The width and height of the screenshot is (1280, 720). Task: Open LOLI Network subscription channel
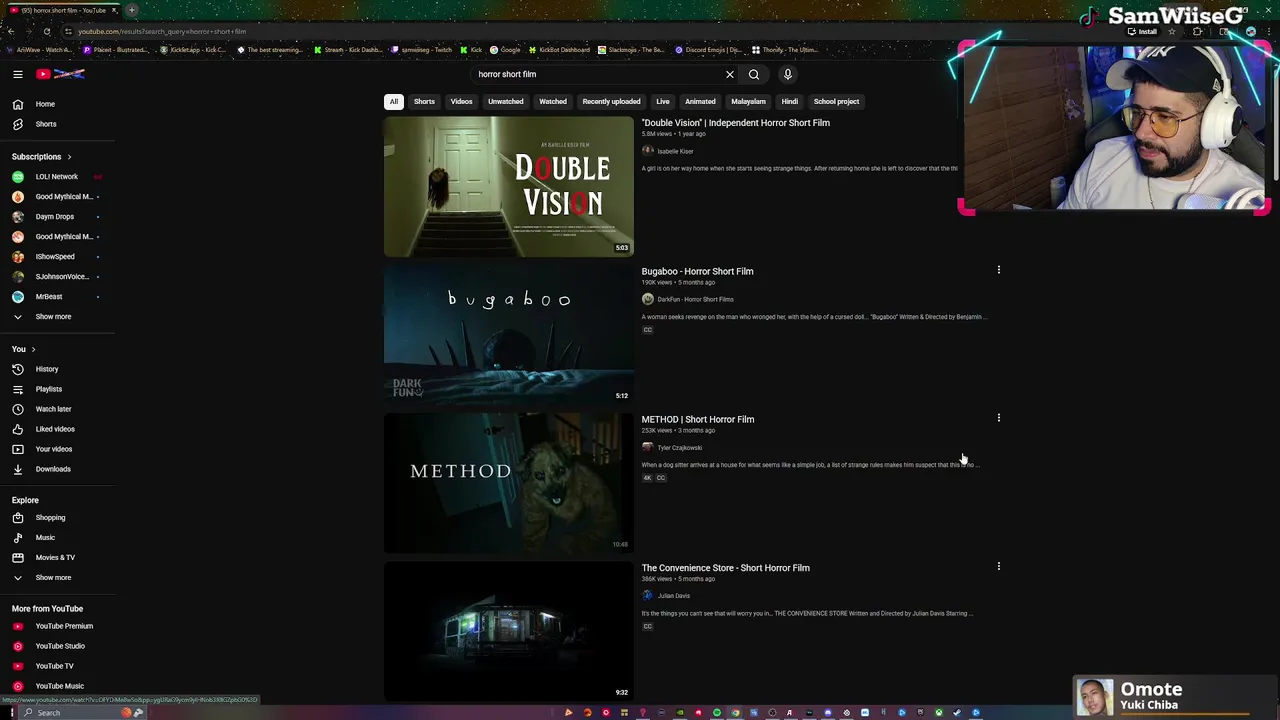pyautogui.click(x=57, y=177)
